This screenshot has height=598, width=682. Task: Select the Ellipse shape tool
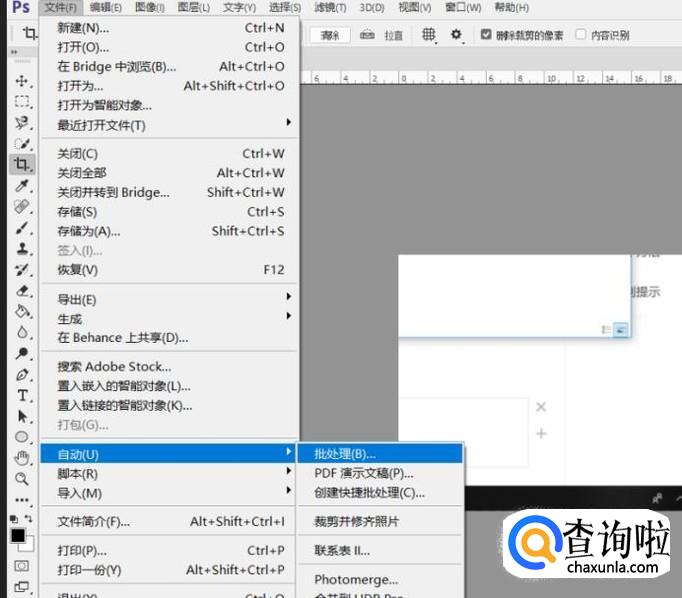22,437
